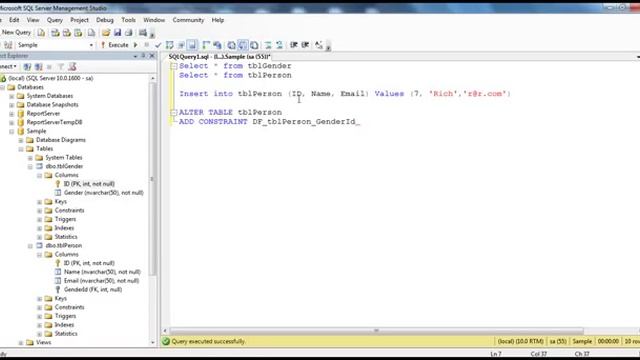Viewport: 640px width, 360px height.
Task: Close the Object Explorer panel
Action: pos(152,56)
